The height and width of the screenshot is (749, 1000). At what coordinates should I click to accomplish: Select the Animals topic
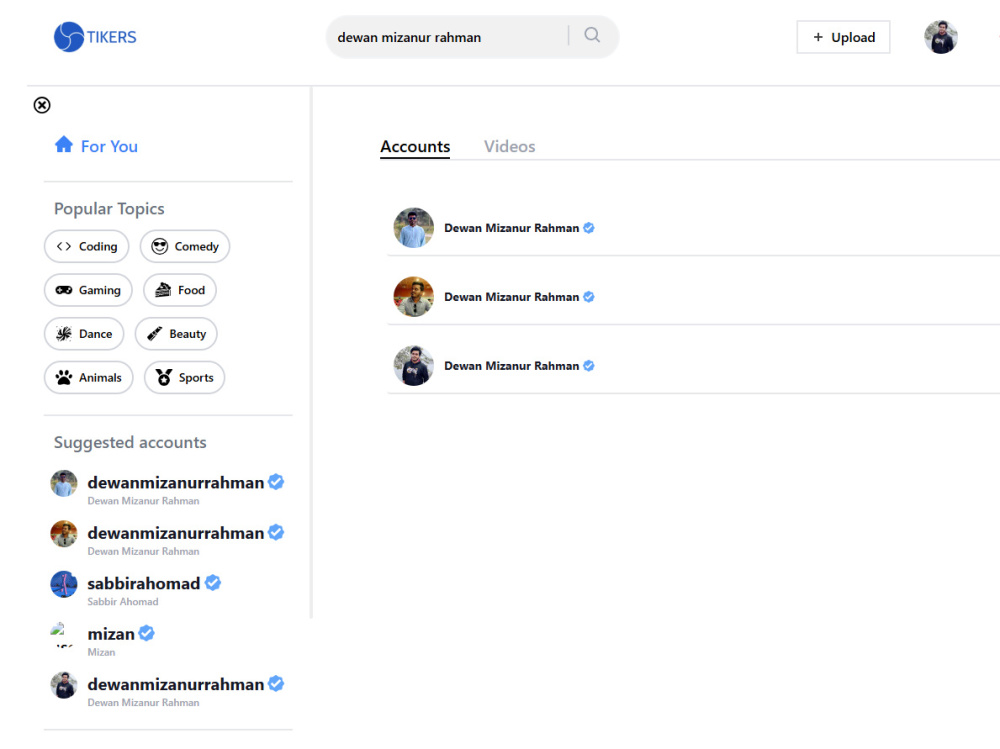point(89,378)
